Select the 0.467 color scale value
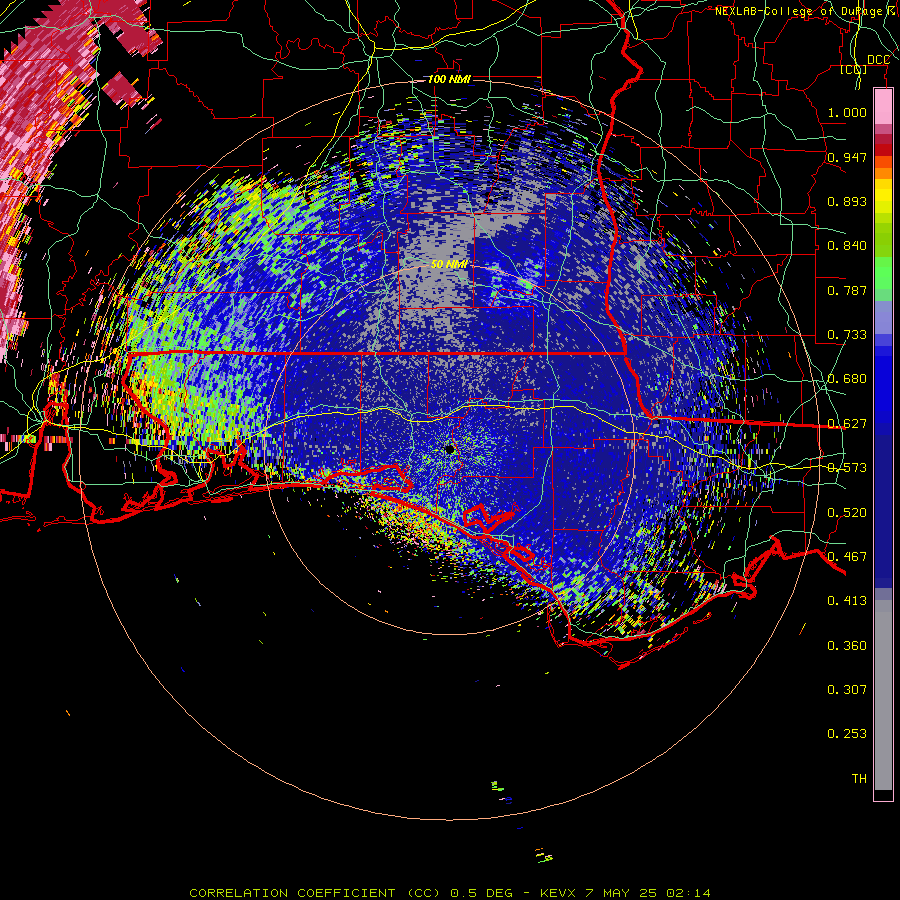 847,557
